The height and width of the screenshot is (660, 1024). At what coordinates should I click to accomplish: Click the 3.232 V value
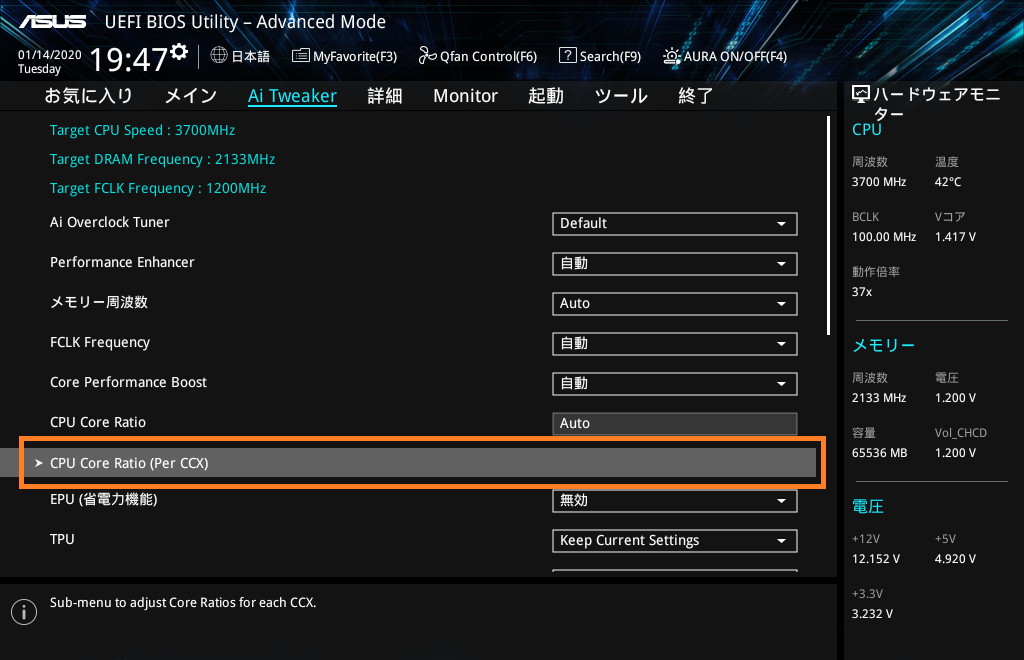click(872, 614)
